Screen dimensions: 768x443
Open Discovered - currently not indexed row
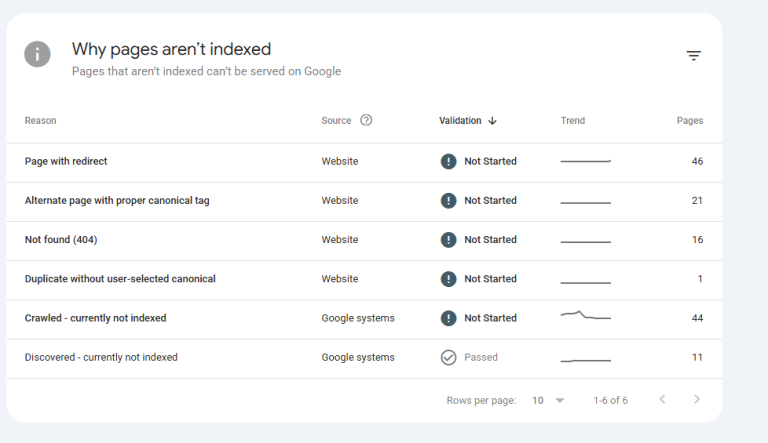click(364, 359)
